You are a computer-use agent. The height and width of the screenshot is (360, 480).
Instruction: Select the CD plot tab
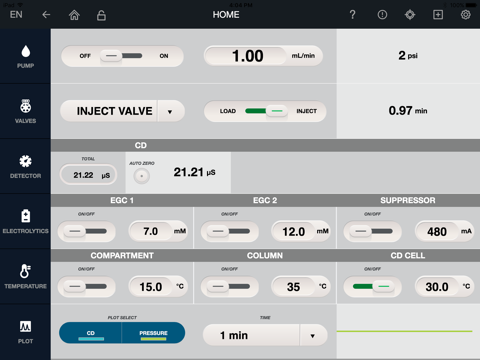[91, 333]
